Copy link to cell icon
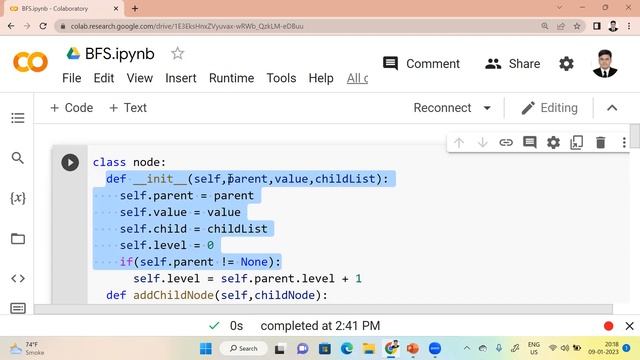This screenshot has height=360, width=640. (x=506, y=142)
